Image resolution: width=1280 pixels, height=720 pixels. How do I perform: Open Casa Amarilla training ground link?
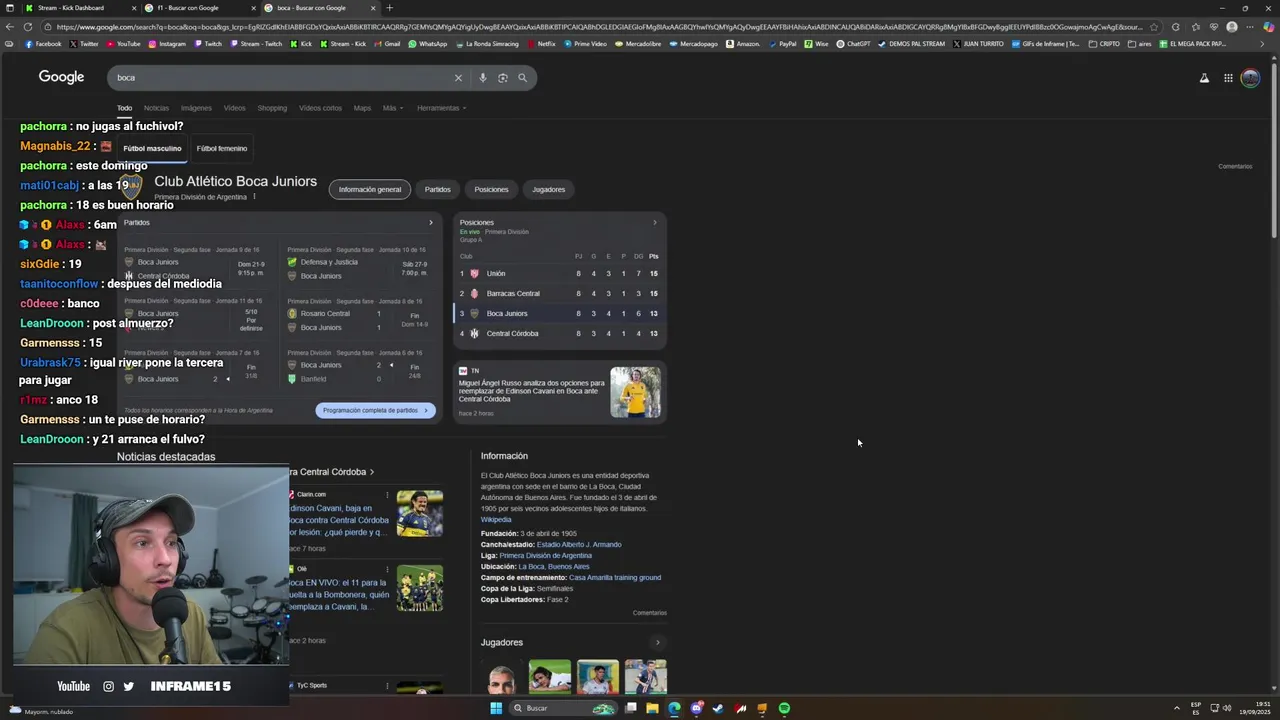point(615,578)
